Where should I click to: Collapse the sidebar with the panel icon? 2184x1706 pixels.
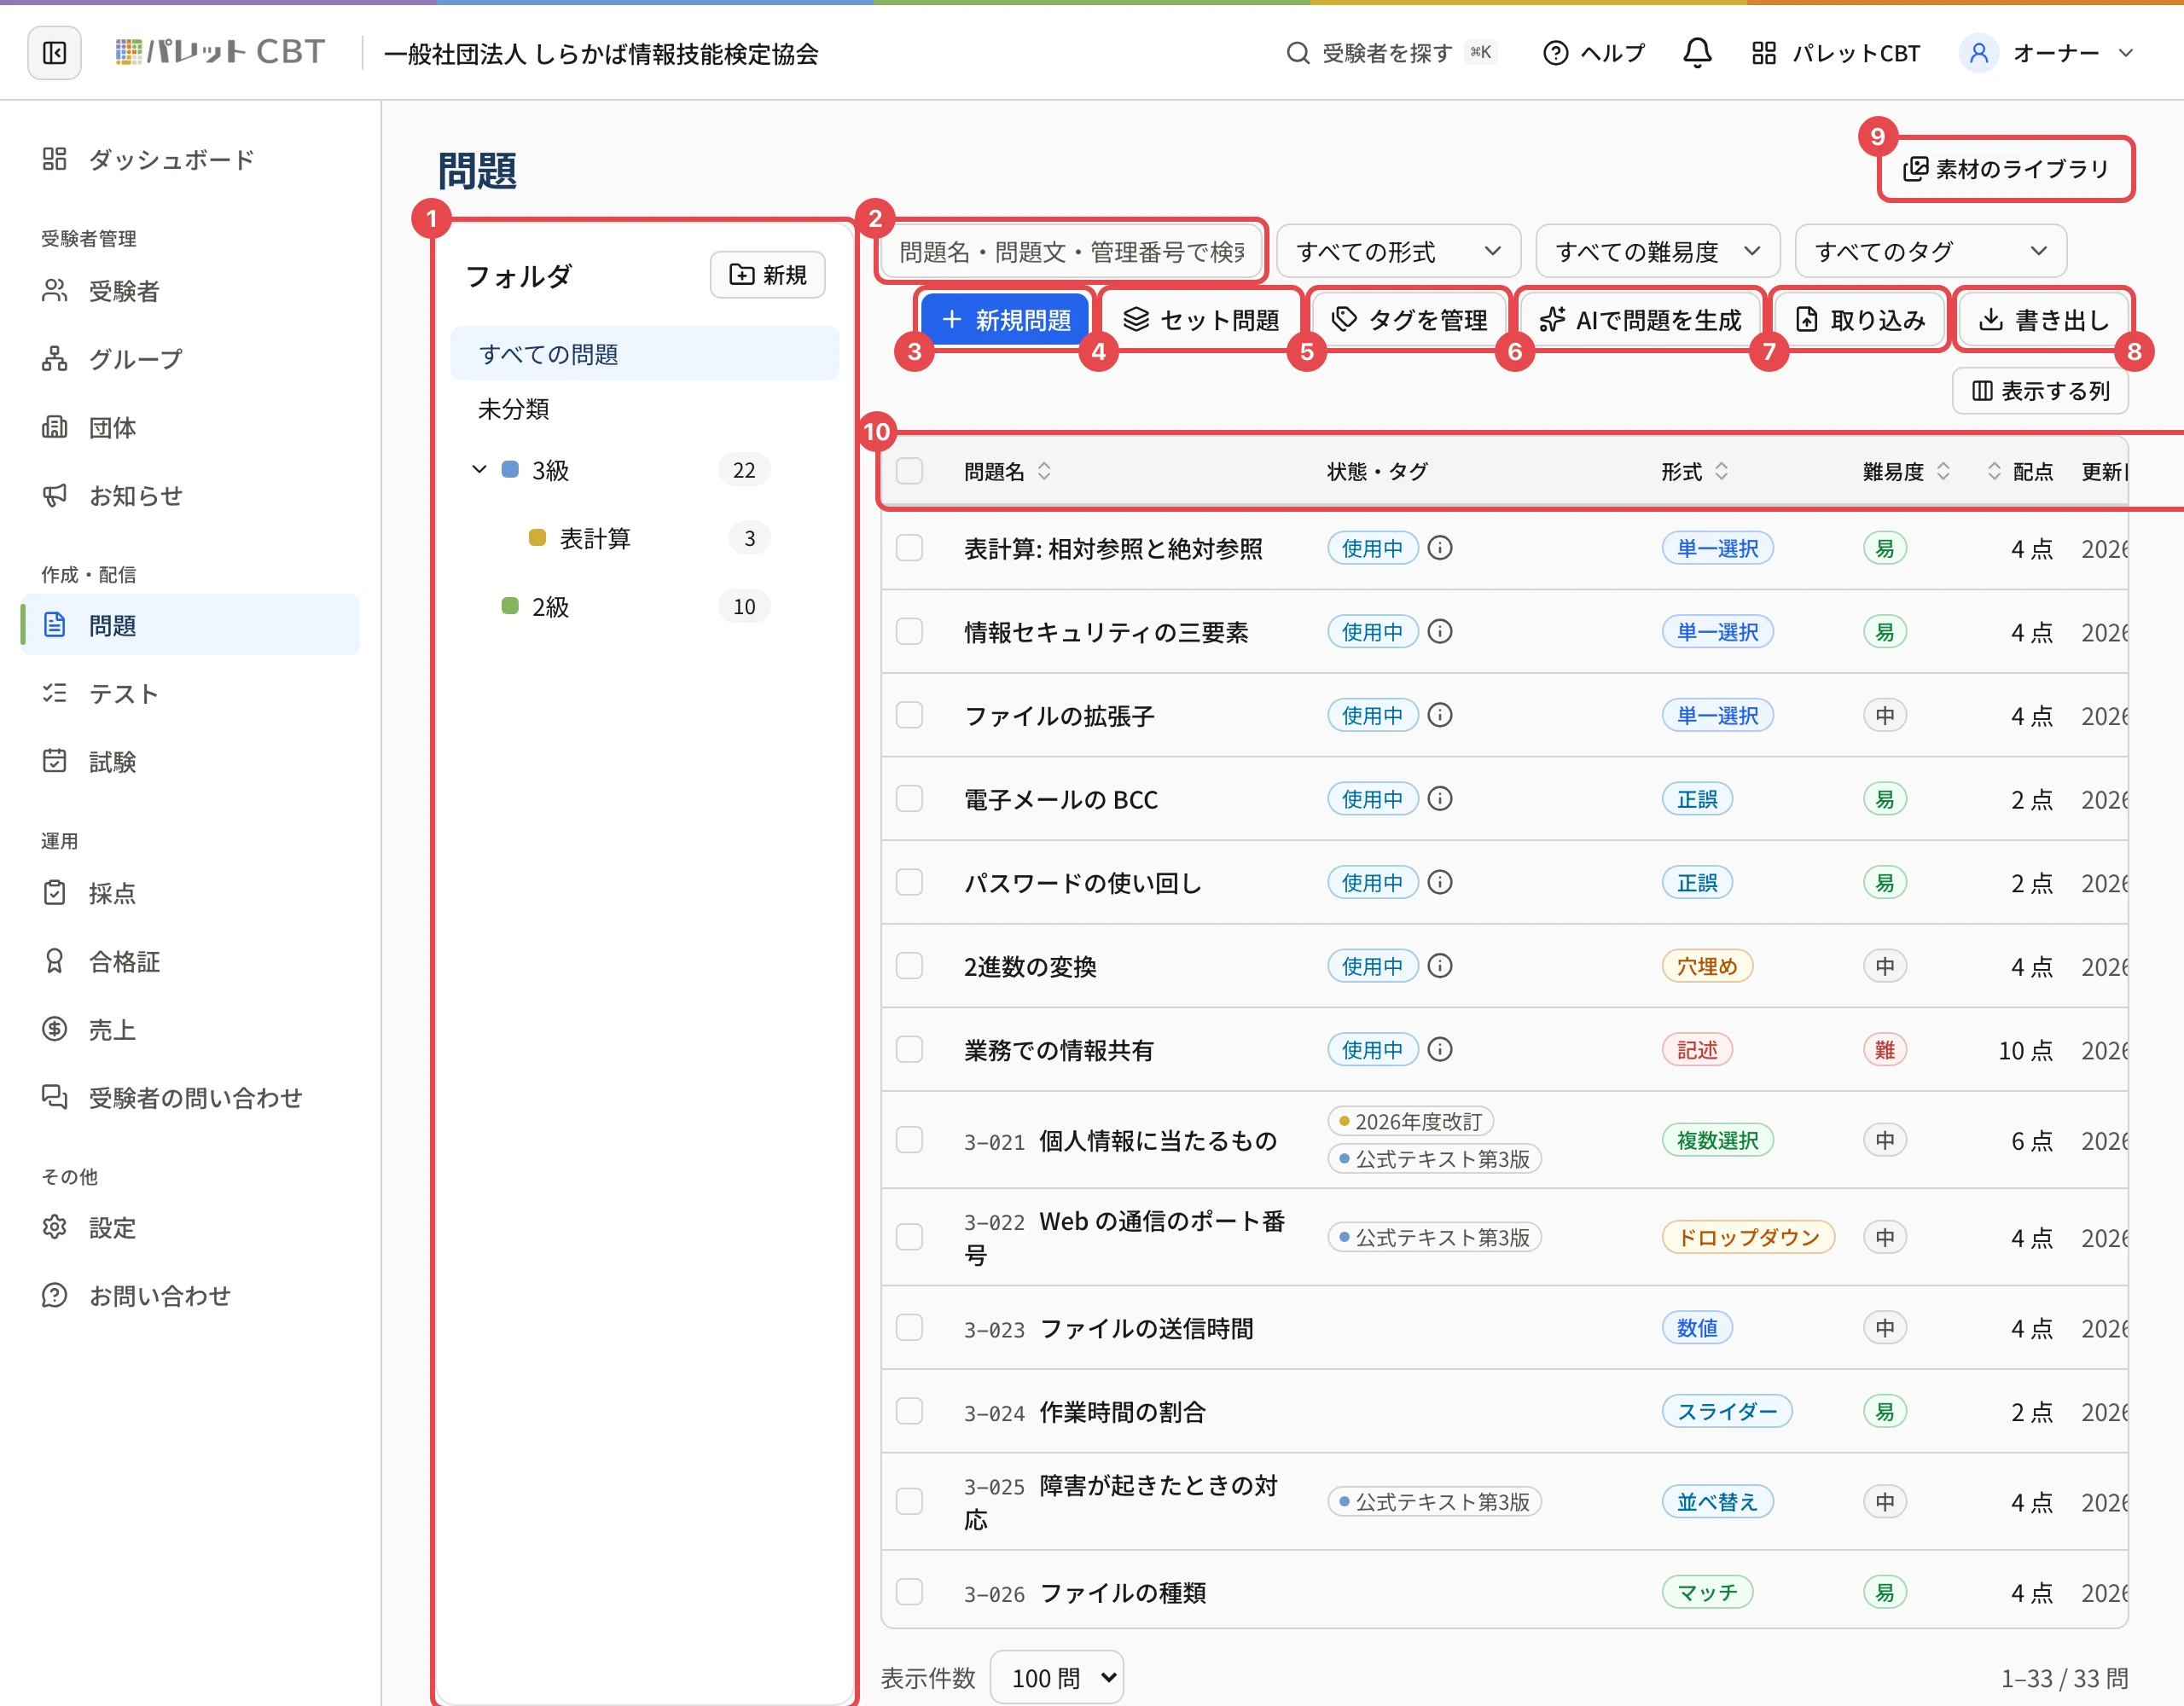pos(54,53)
